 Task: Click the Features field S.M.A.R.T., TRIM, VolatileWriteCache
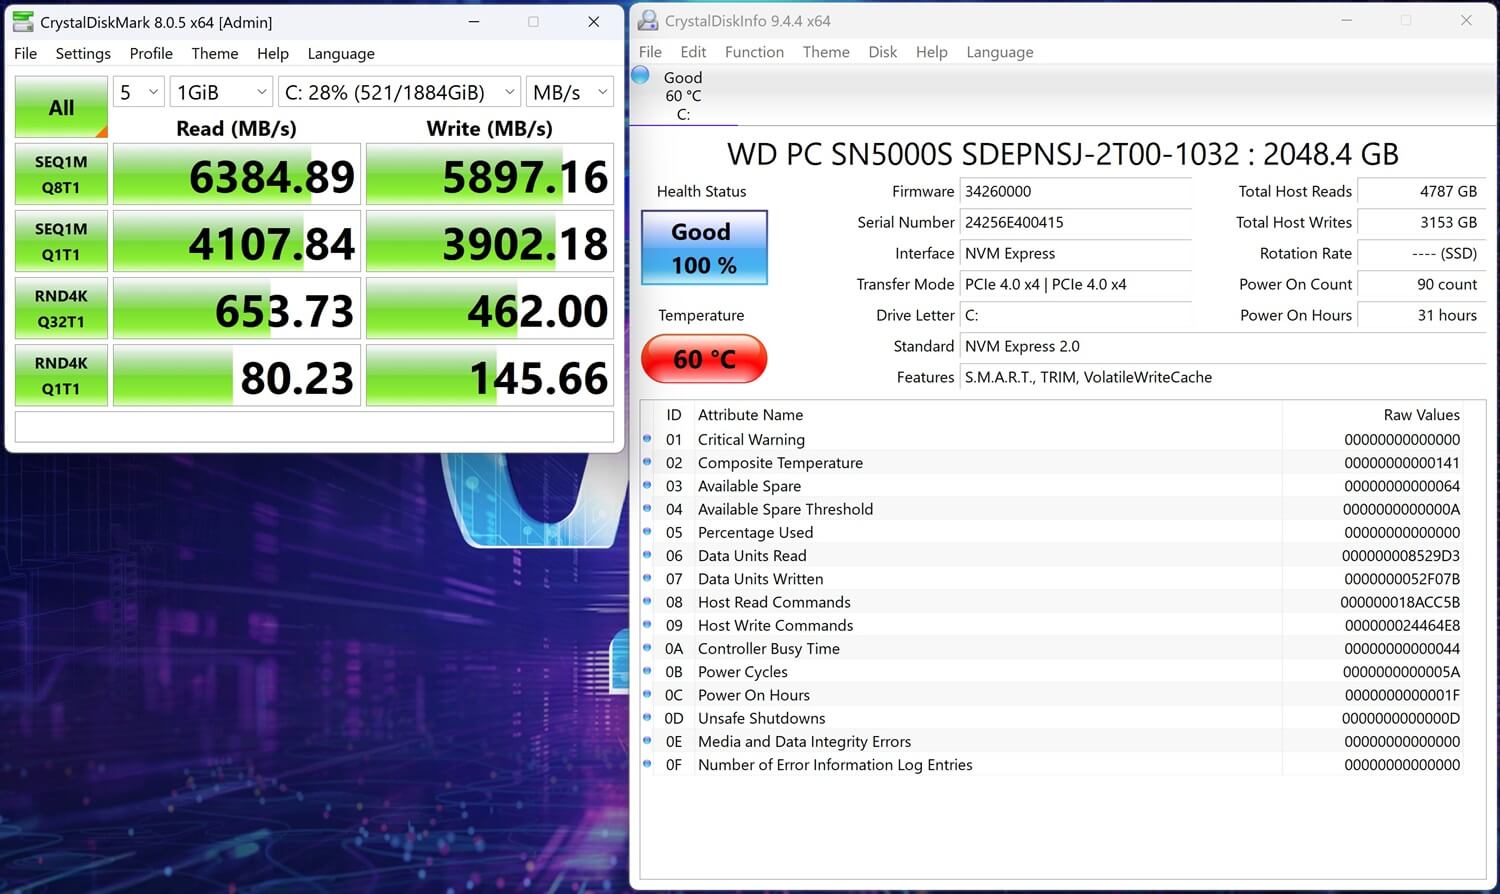[1222, 377]
